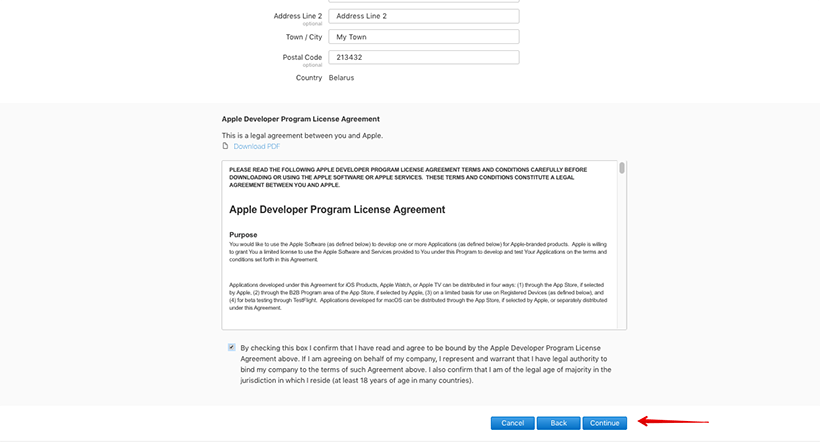Toggle the license agreement confirmation checkbox
This screenshot has height=442, width=820.
232,347
